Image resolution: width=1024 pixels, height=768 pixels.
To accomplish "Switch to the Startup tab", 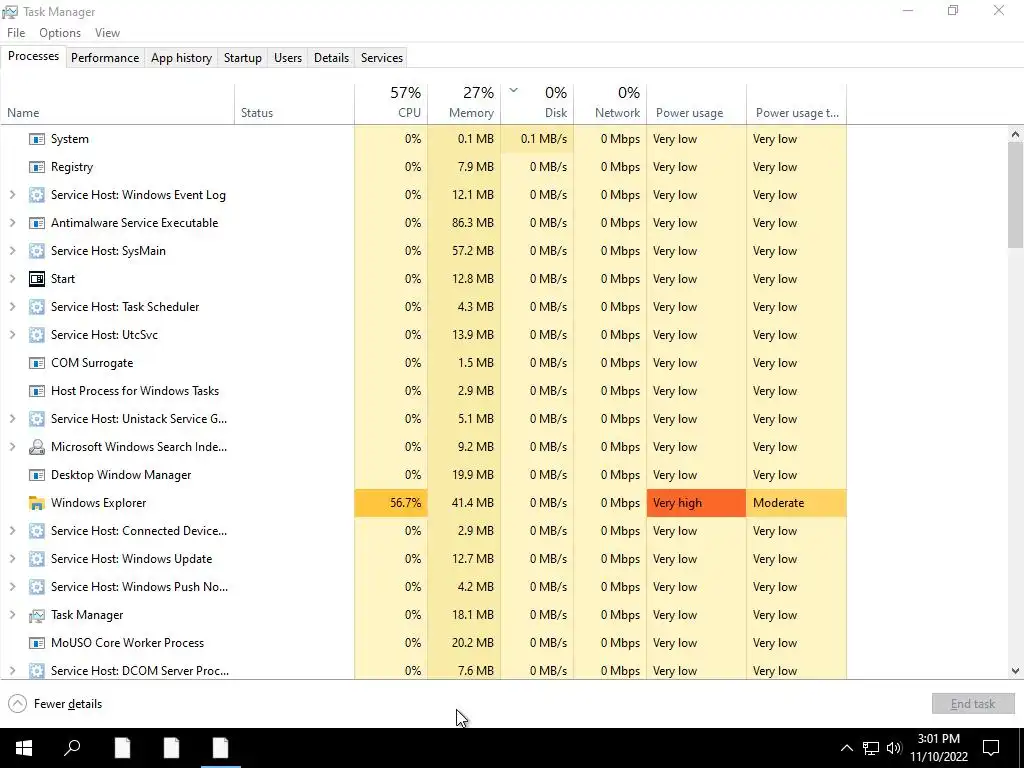I will pos(243,57).
